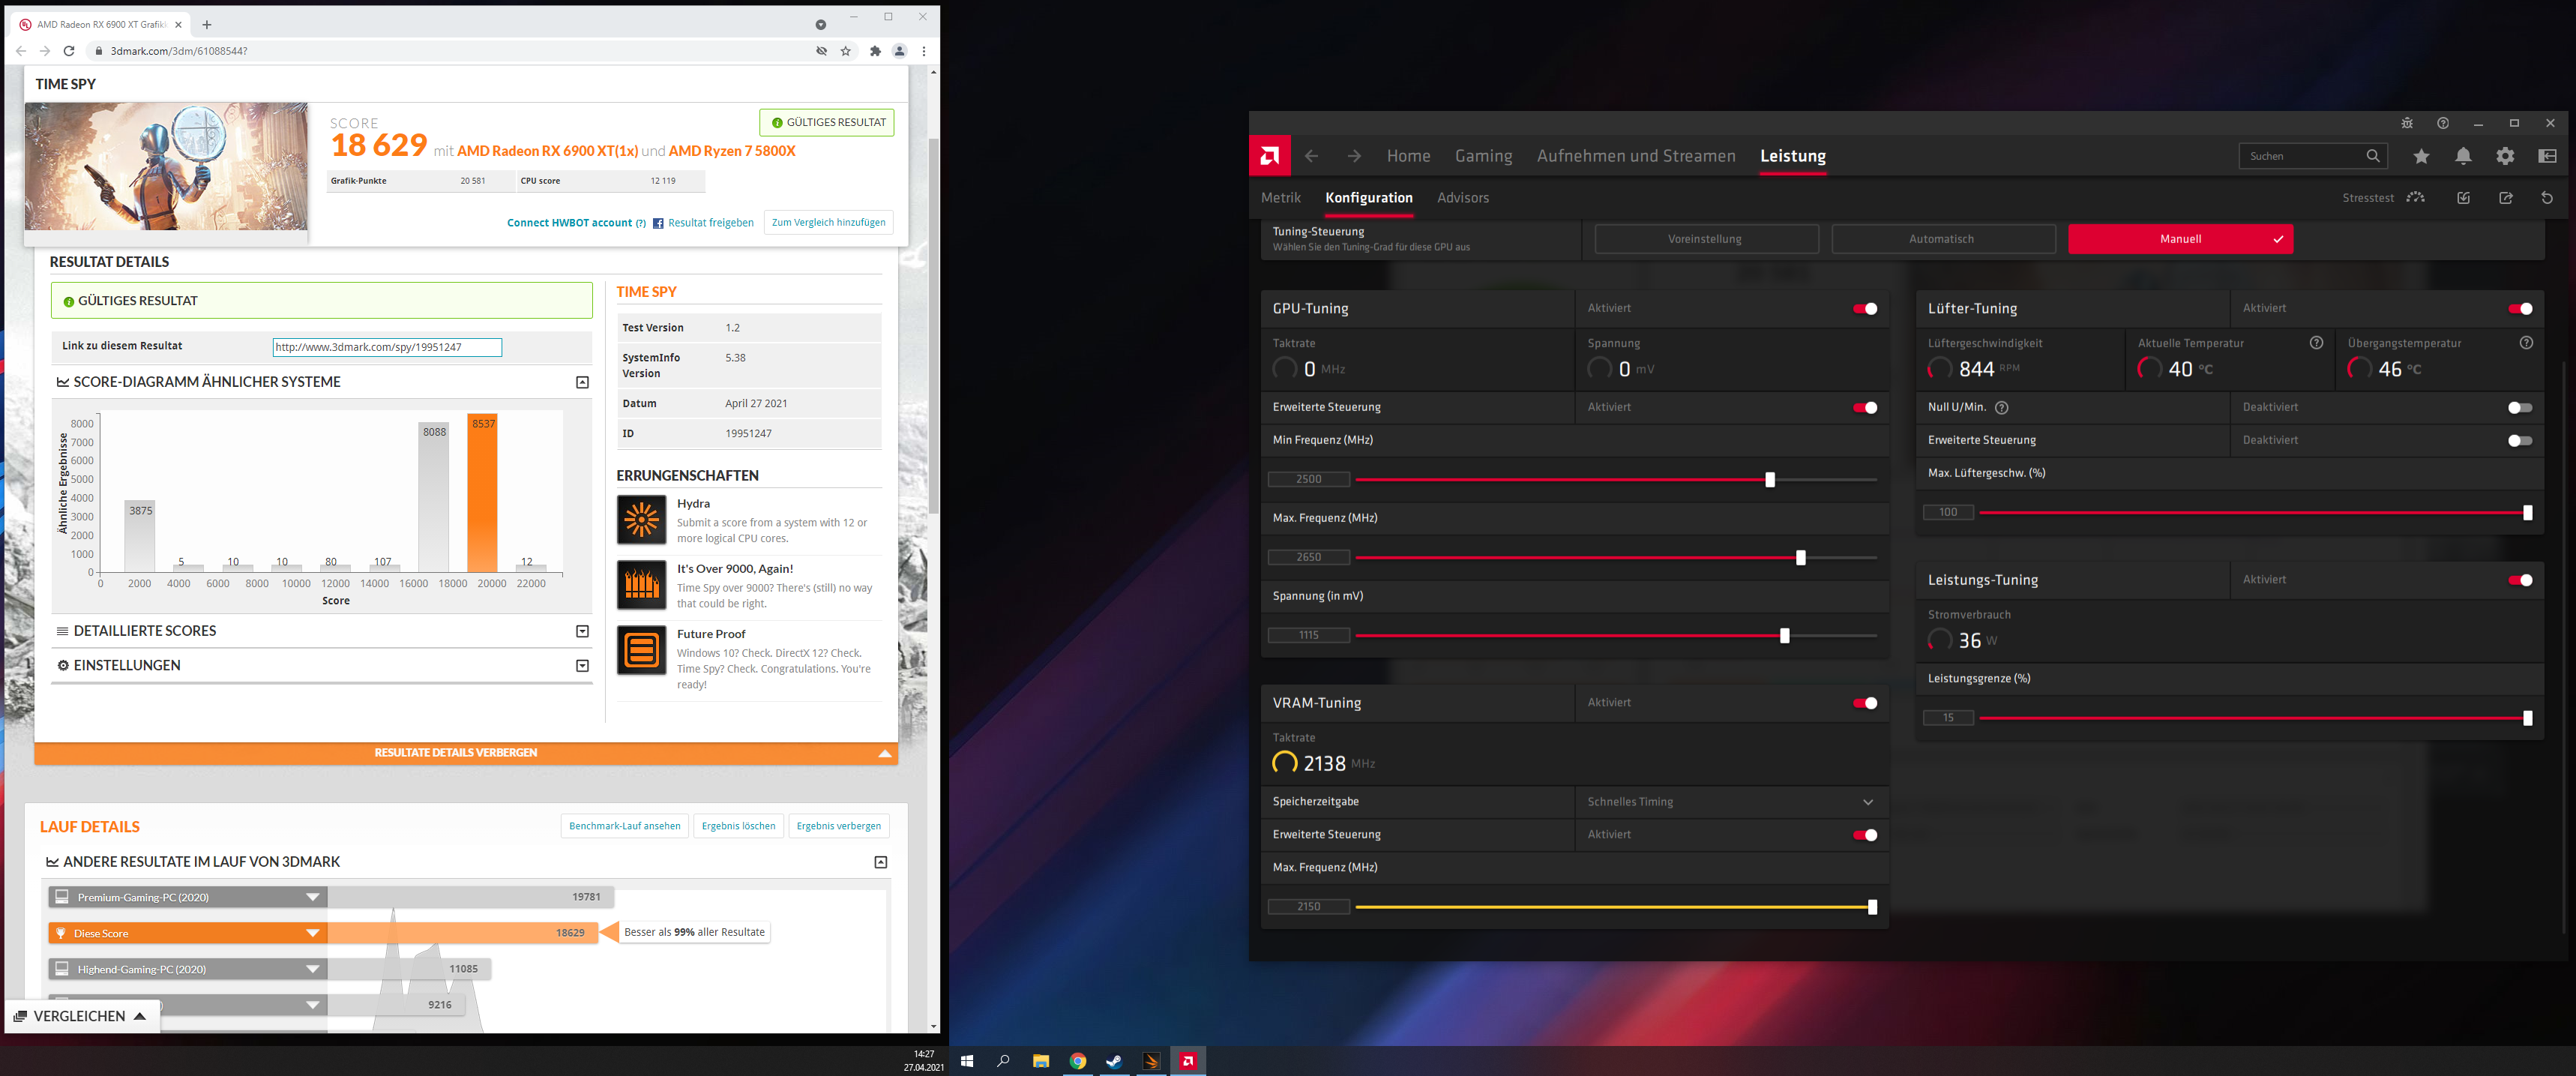Switch to the Metrik tab
Image resolution: width=2576 pixels, height=1076 pixels.
(1280, 198)
